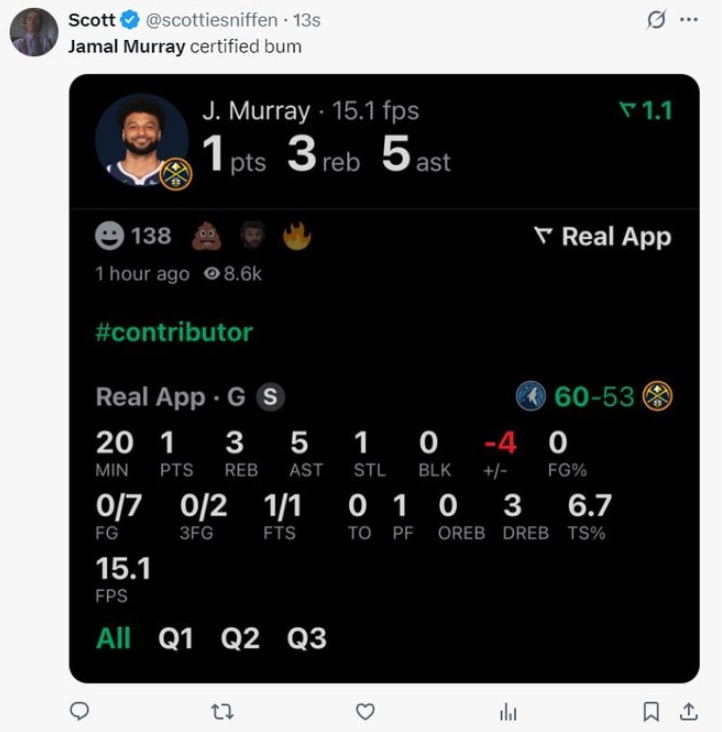Open Scott's profile avatar
Screen dimensions: 722x732
(34, 32)
